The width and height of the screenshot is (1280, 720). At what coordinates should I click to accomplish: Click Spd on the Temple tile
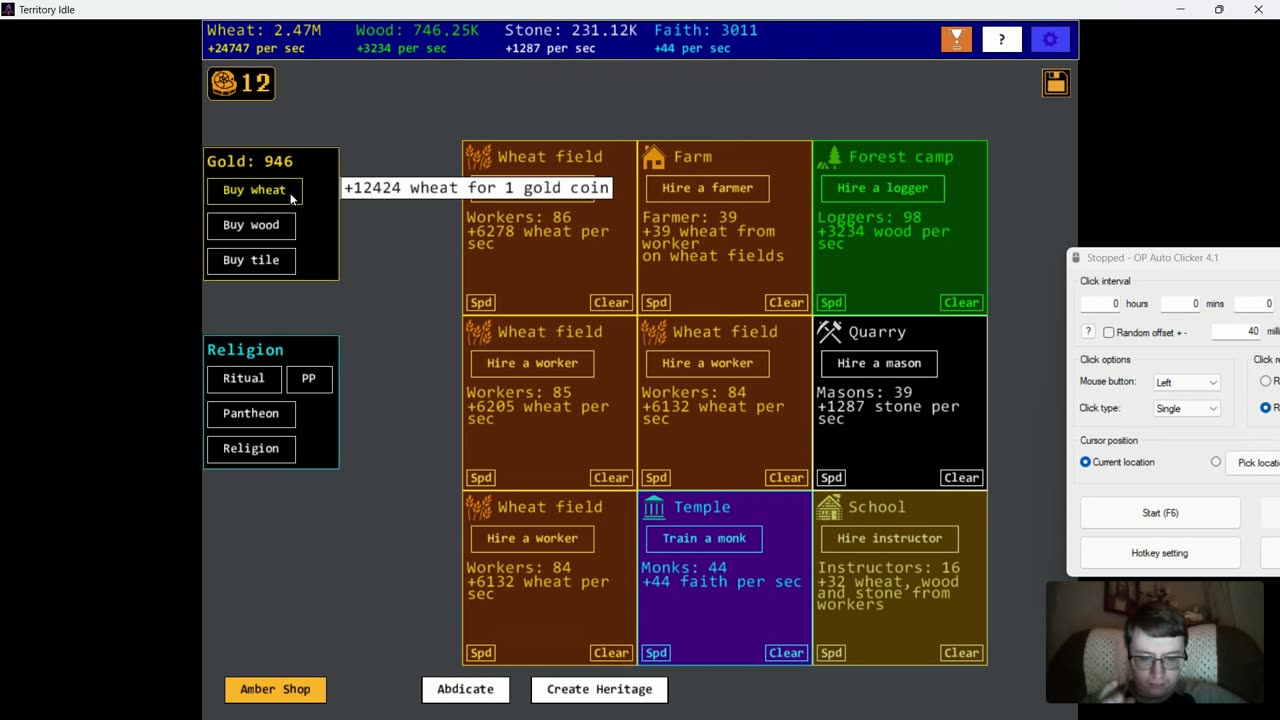pyautogui.click(x=656, y=653)
